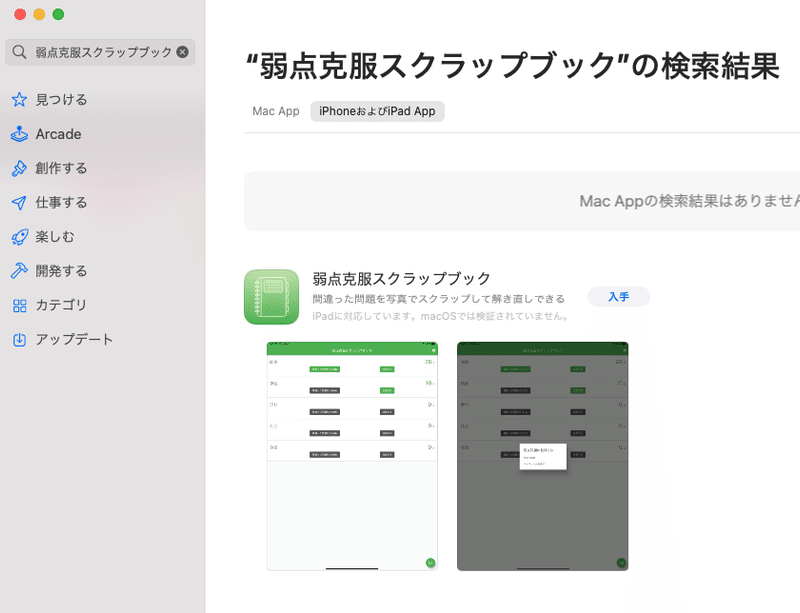Click the grid icon for カテゴリ
This screenshot has height=613, width=800.
[19, 305]
